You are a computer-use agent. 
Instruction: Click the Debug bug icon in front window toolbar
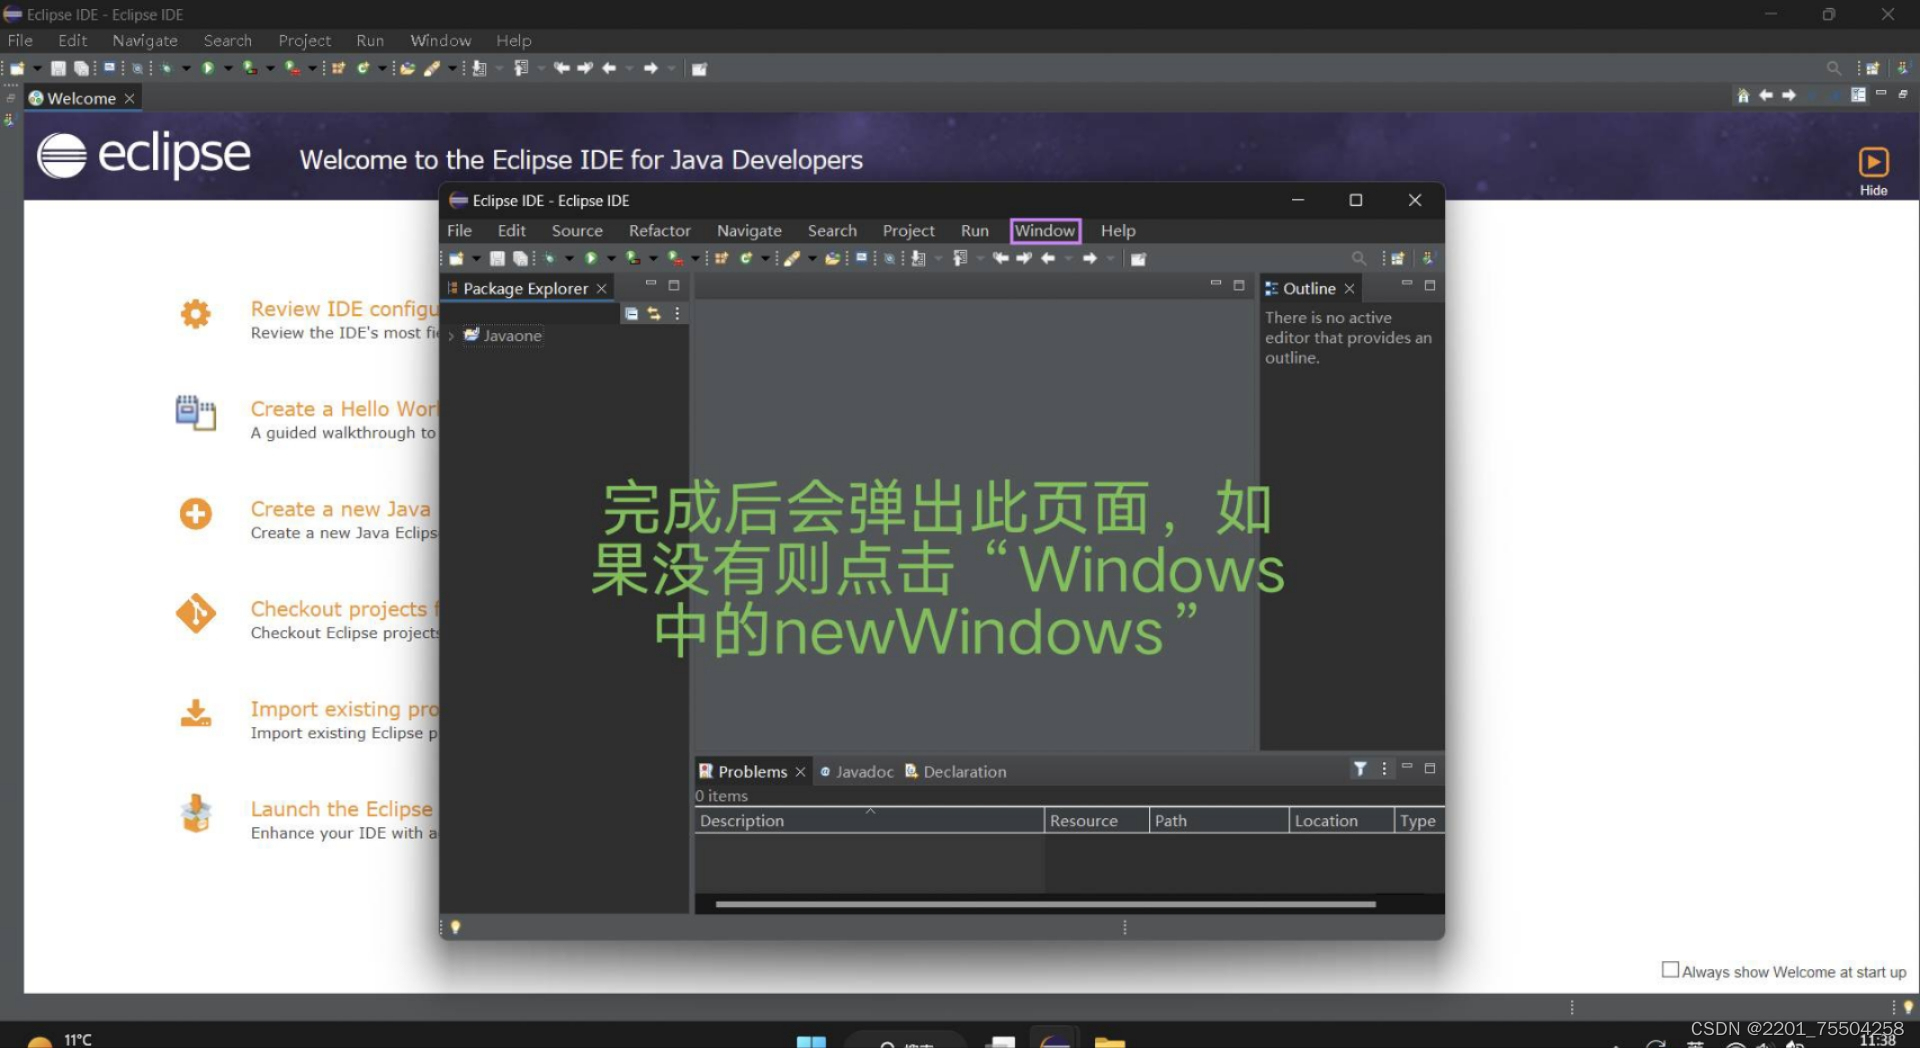(548, 259)
